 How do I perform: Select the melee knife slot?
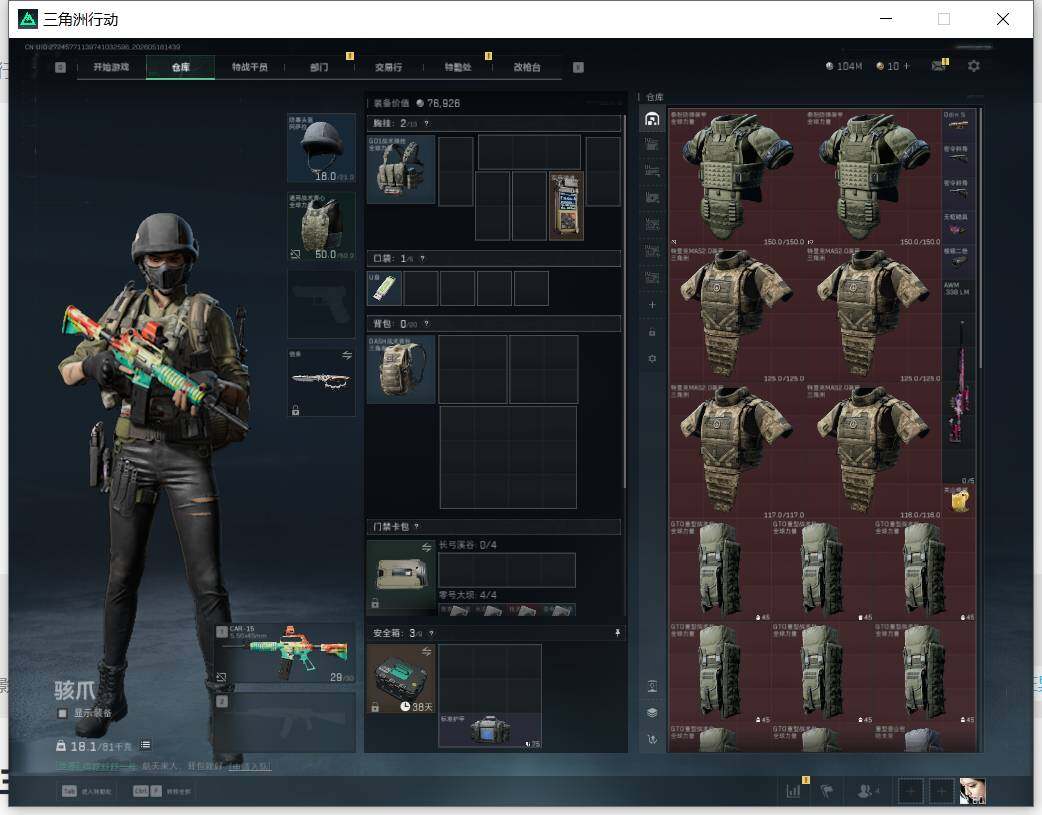321,382
